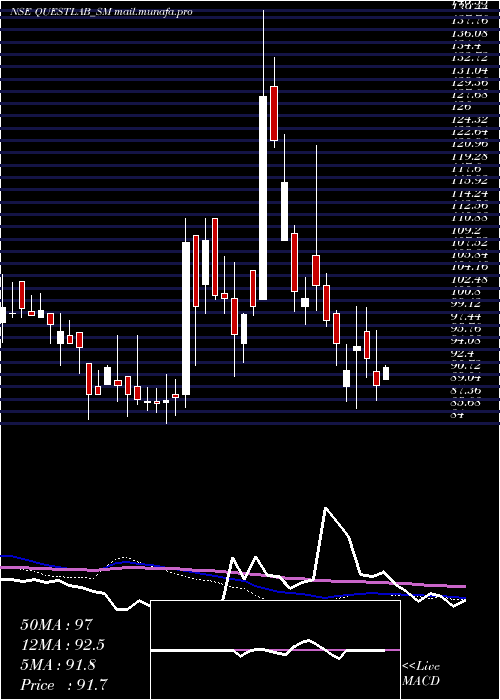Click the NSE QUESTLAB_SM chart title
This screenshot has height=700, width=500.
[x=100, y=12]
